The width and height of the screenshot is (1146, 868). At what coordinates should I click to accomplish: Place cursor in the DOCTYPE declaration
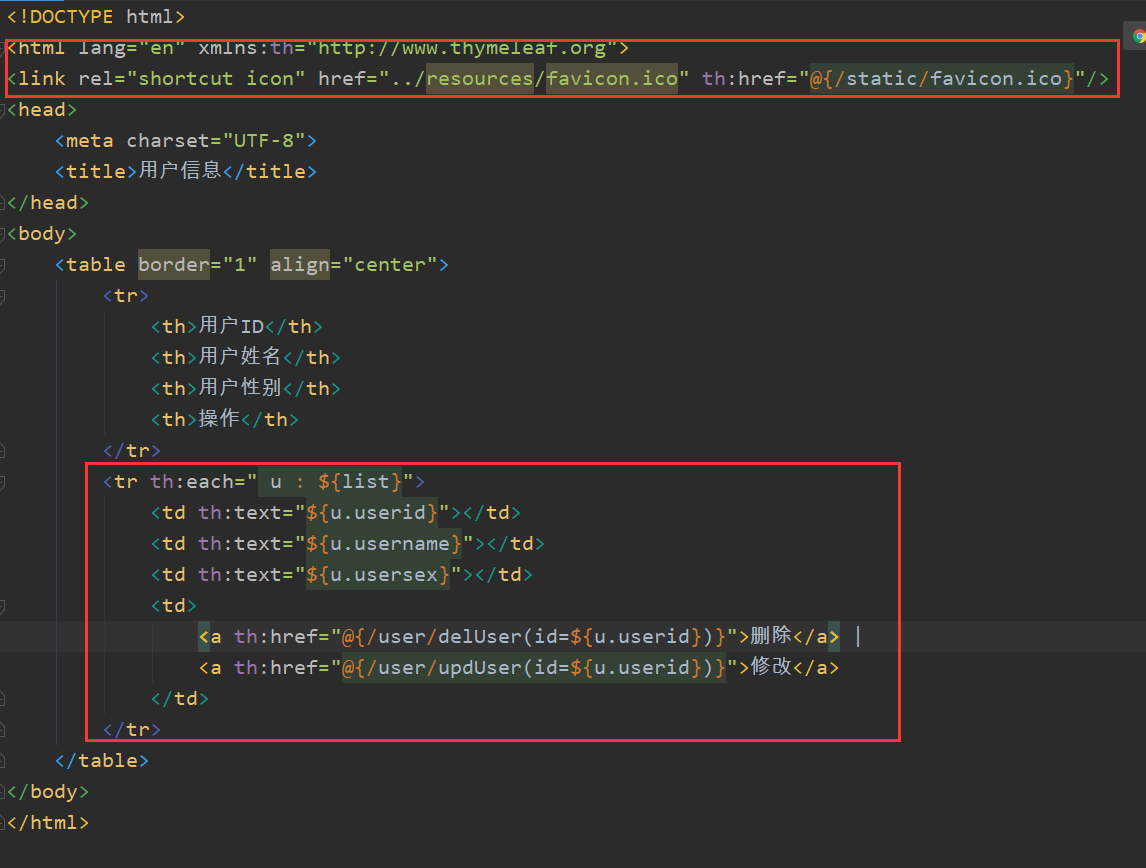95,16
